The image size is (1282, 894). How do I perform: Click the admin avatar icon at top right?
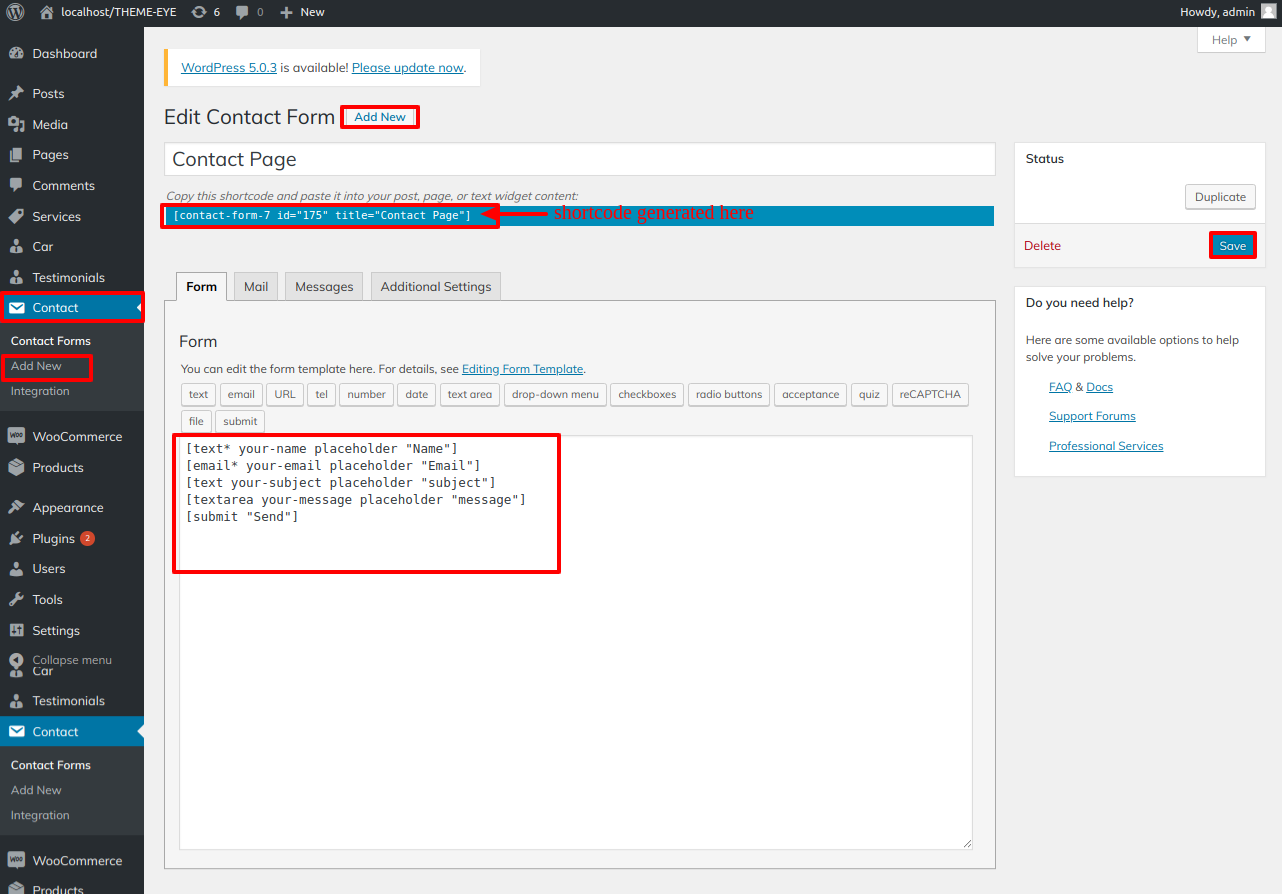pyautogui.click(x=1268, y=12)
